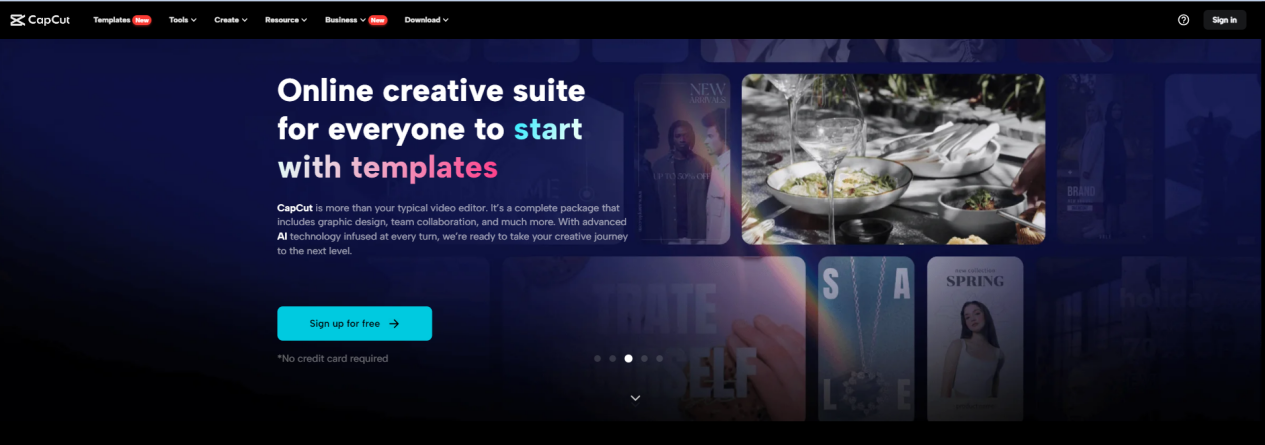This screenshot has height=445, width=1265.
Task: Open the help question mark icon
Action: [x=1184, y=20]
